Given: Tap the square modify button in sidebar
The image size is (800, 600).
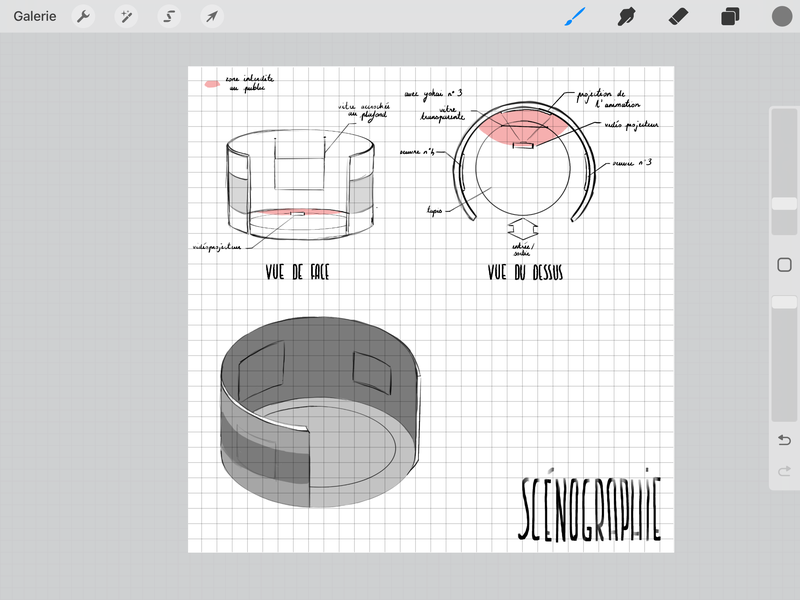Looking at the screenshot, I should [x=784, y=265].
